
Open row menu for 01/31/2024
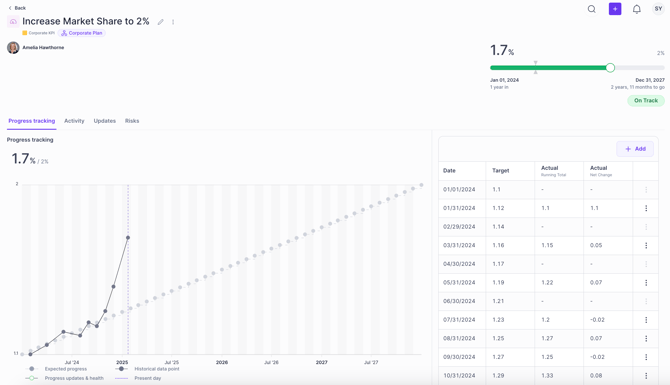click(x=646, y=208)
